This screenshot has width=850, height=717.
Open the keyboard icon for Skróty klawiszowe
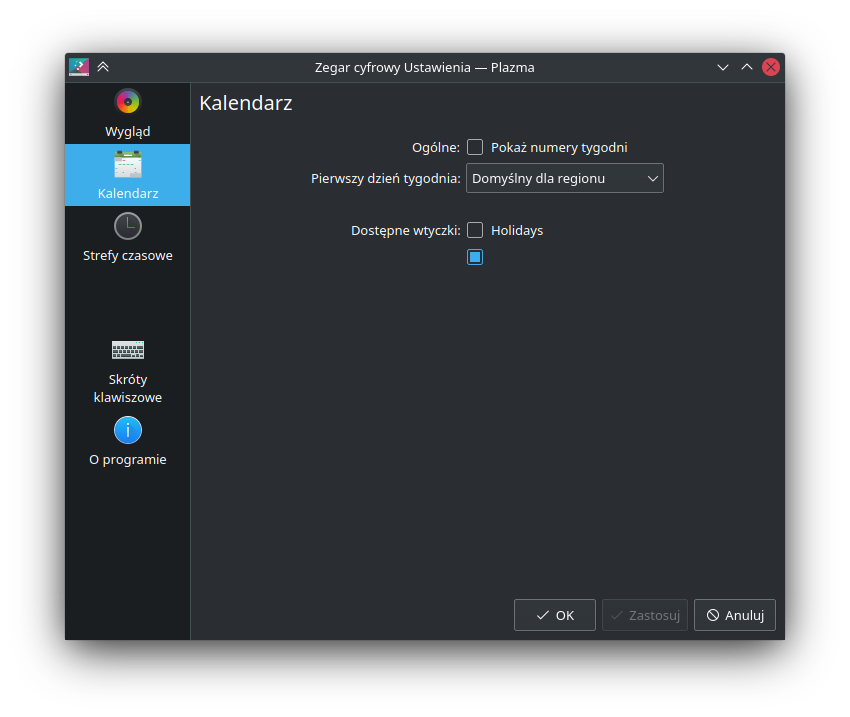pos(128,350)
